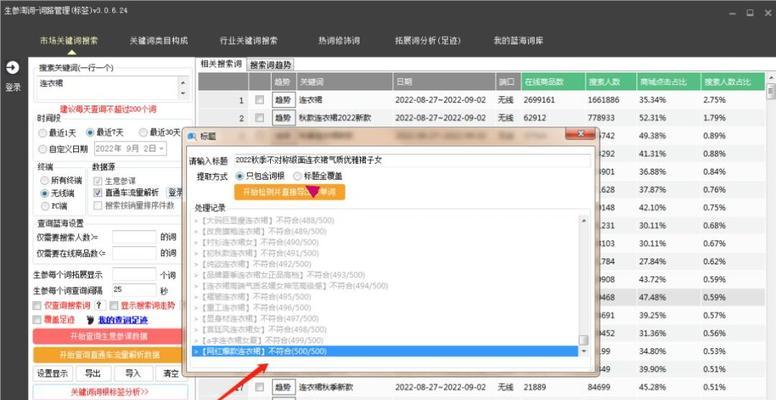Open the 拓展词分析(足迹) top tab
This screenshot has width=776, height=400.
tap(428, 41)
